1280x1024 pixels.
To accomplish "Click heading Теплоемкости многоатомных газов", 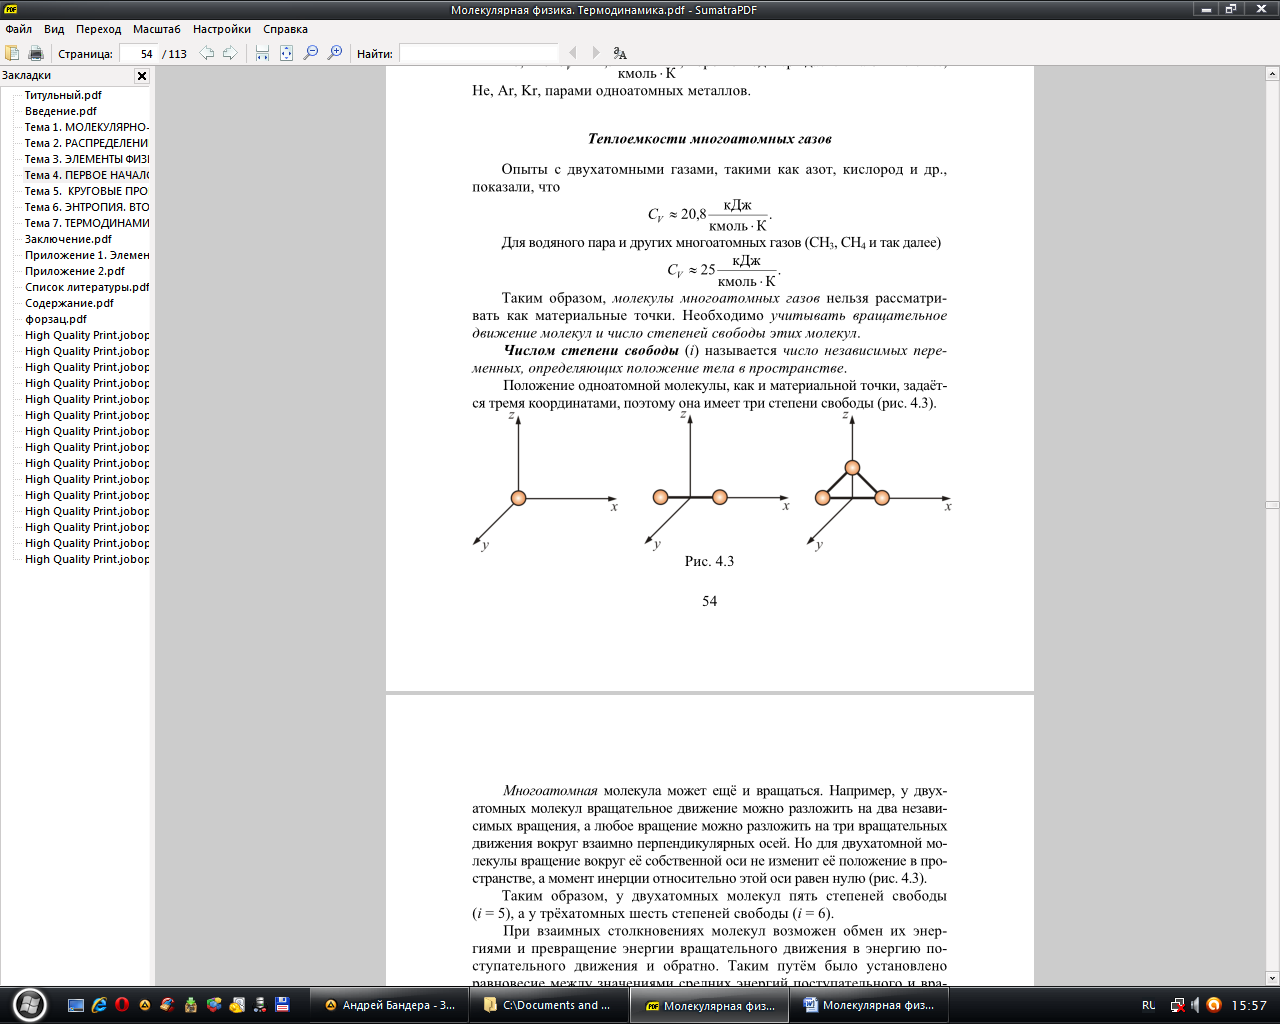I will pos(710,139).
